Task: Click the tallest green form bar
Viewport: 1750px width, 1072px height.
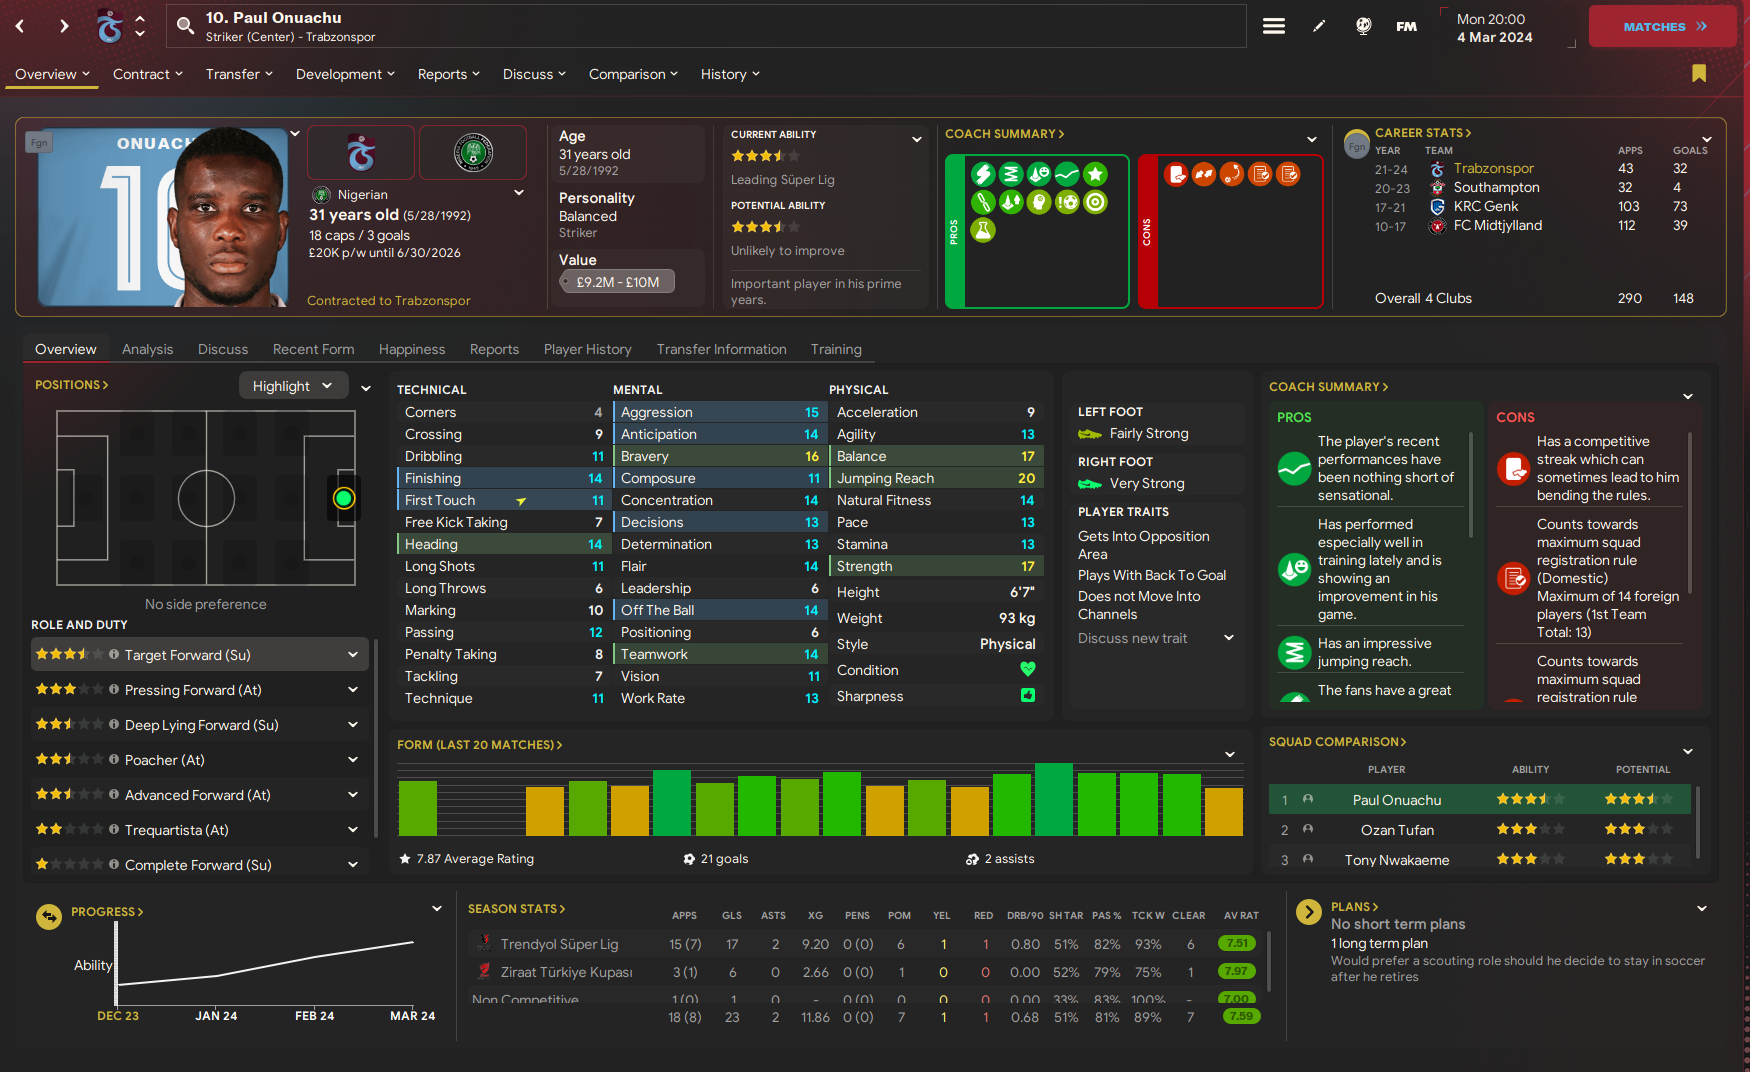Action: pos(1053,799)
